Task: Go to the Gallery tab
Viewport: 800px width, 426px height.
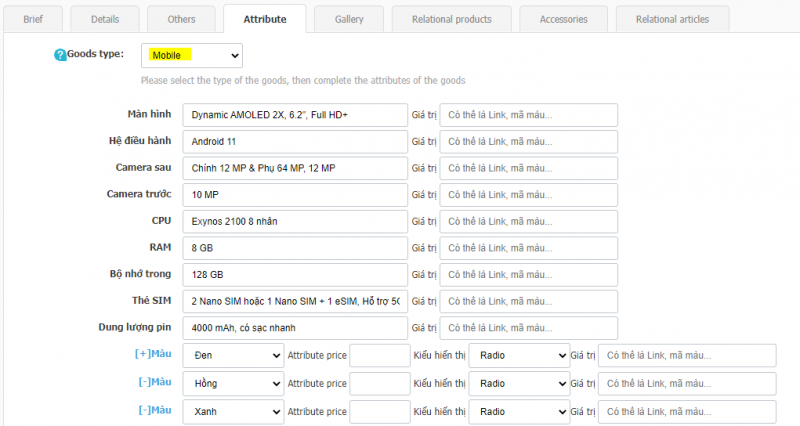Action: 349,19
